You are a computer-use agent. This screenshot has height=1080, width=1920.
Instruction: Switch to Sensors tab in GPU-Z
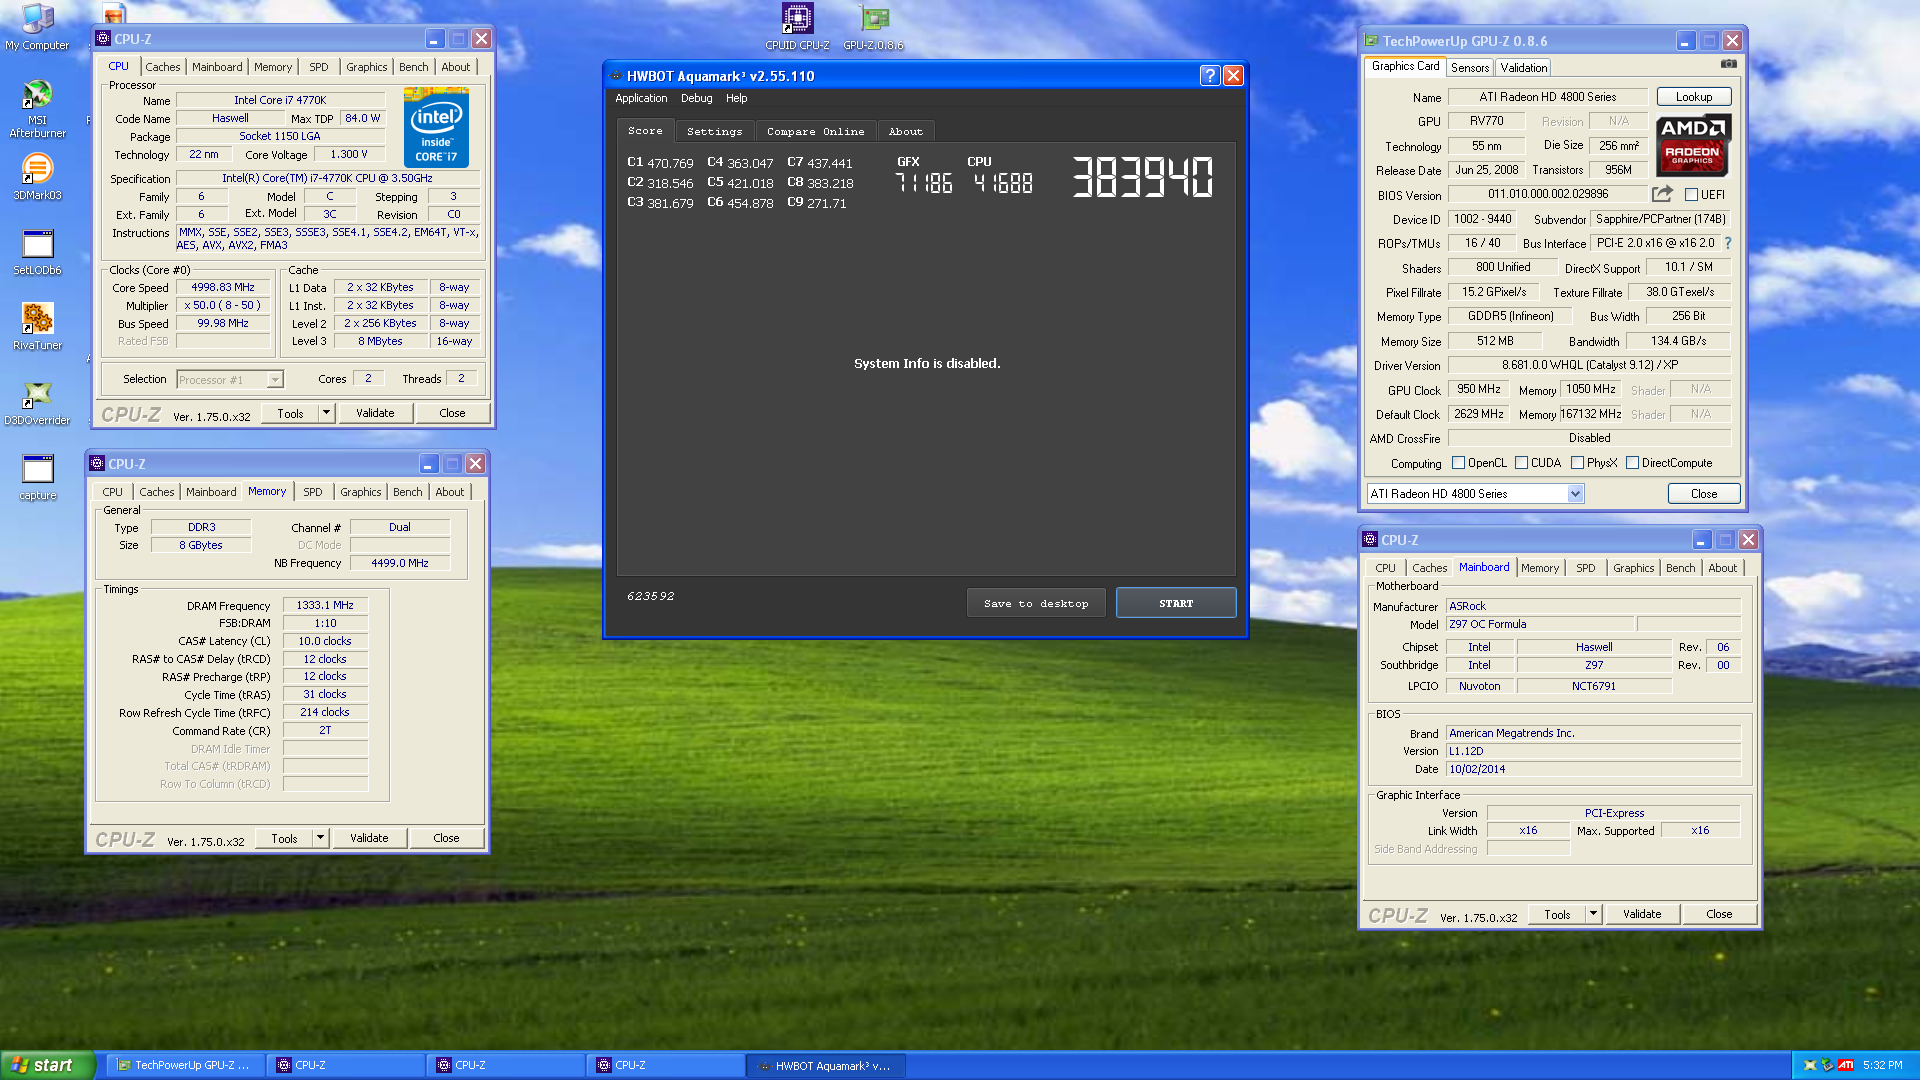(x=1470, y=68)
